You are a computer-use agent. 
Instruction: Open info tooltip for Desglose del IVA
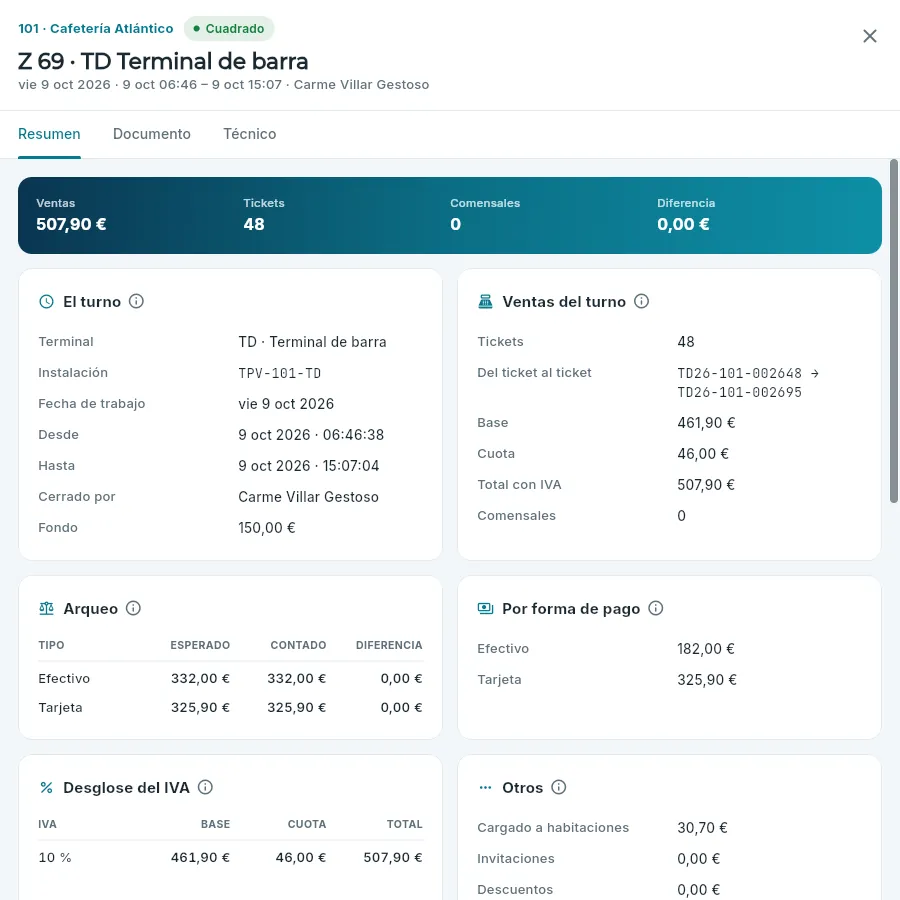[205, 788]
